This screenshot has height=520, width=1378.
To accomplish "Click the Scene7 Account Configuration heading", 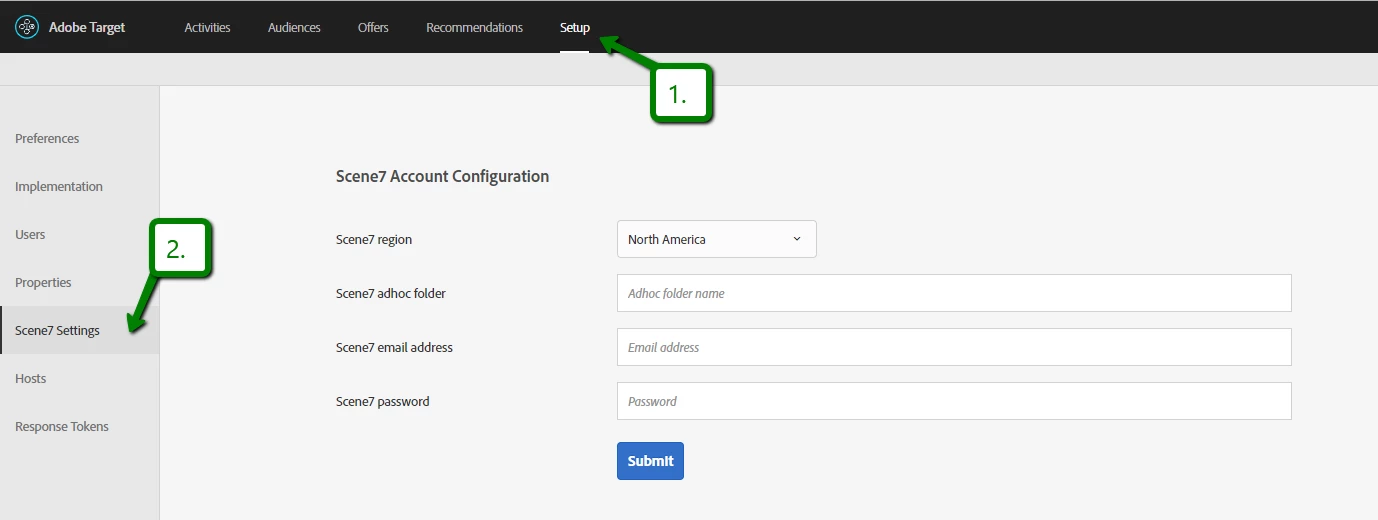I will point(442,176).
